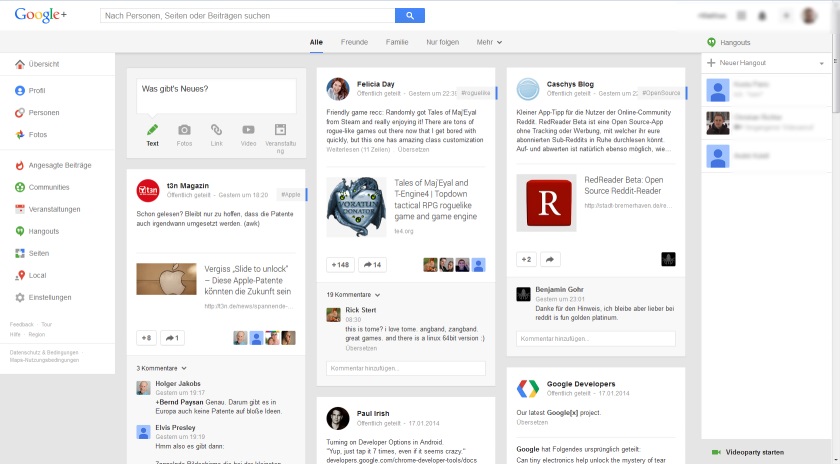This screenshot has width=840, height=464.
Task: Expand Weiterlesen (11 Zeilen) on Felicia's post
Action: [358, 150]
